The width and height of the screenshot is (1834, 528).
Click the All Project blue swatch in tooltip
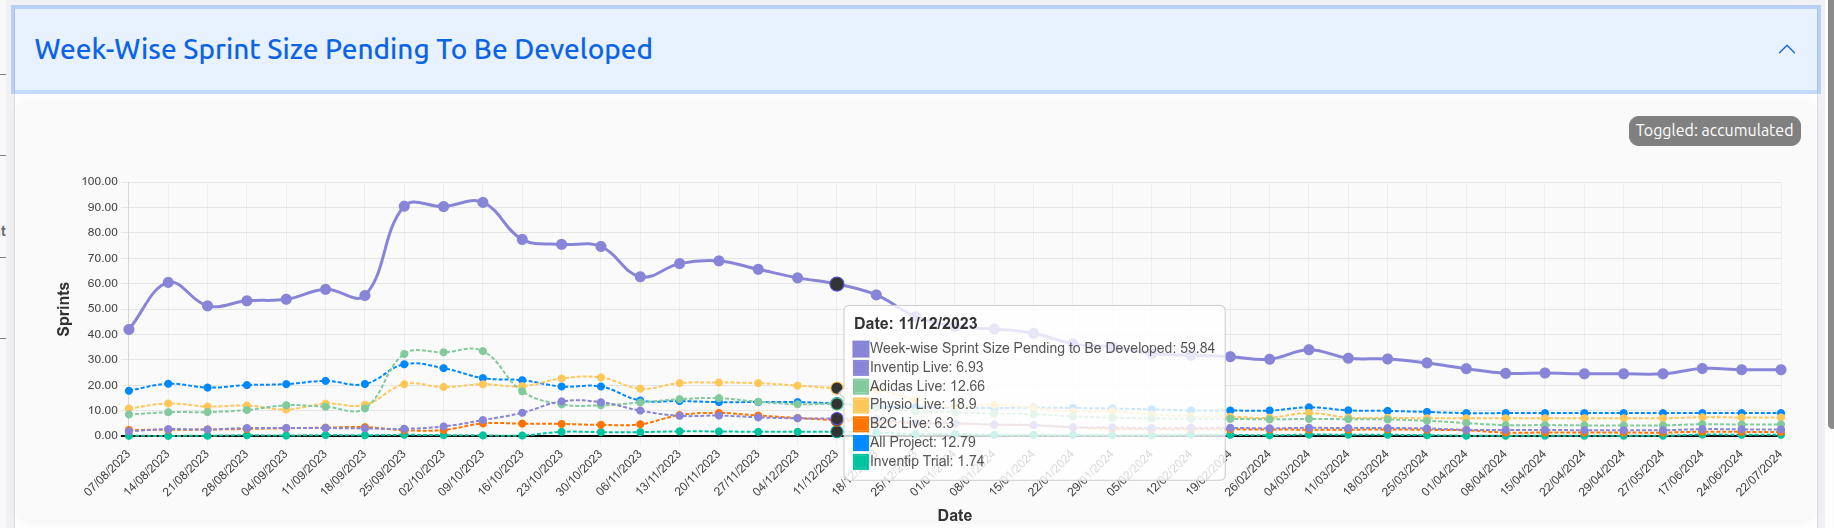(x=860, y=443)
